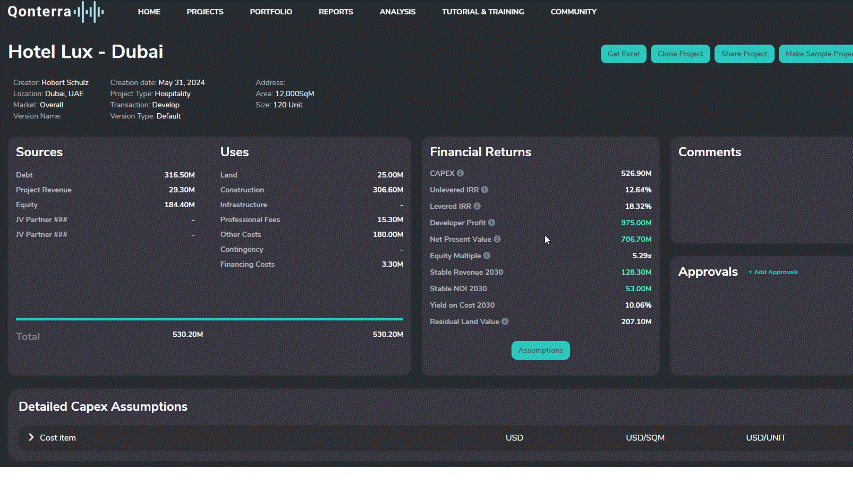This screenshot has height=480, width=853.
Task: Open the PORTFOLIO menu
Action: [x=271, y=11]
